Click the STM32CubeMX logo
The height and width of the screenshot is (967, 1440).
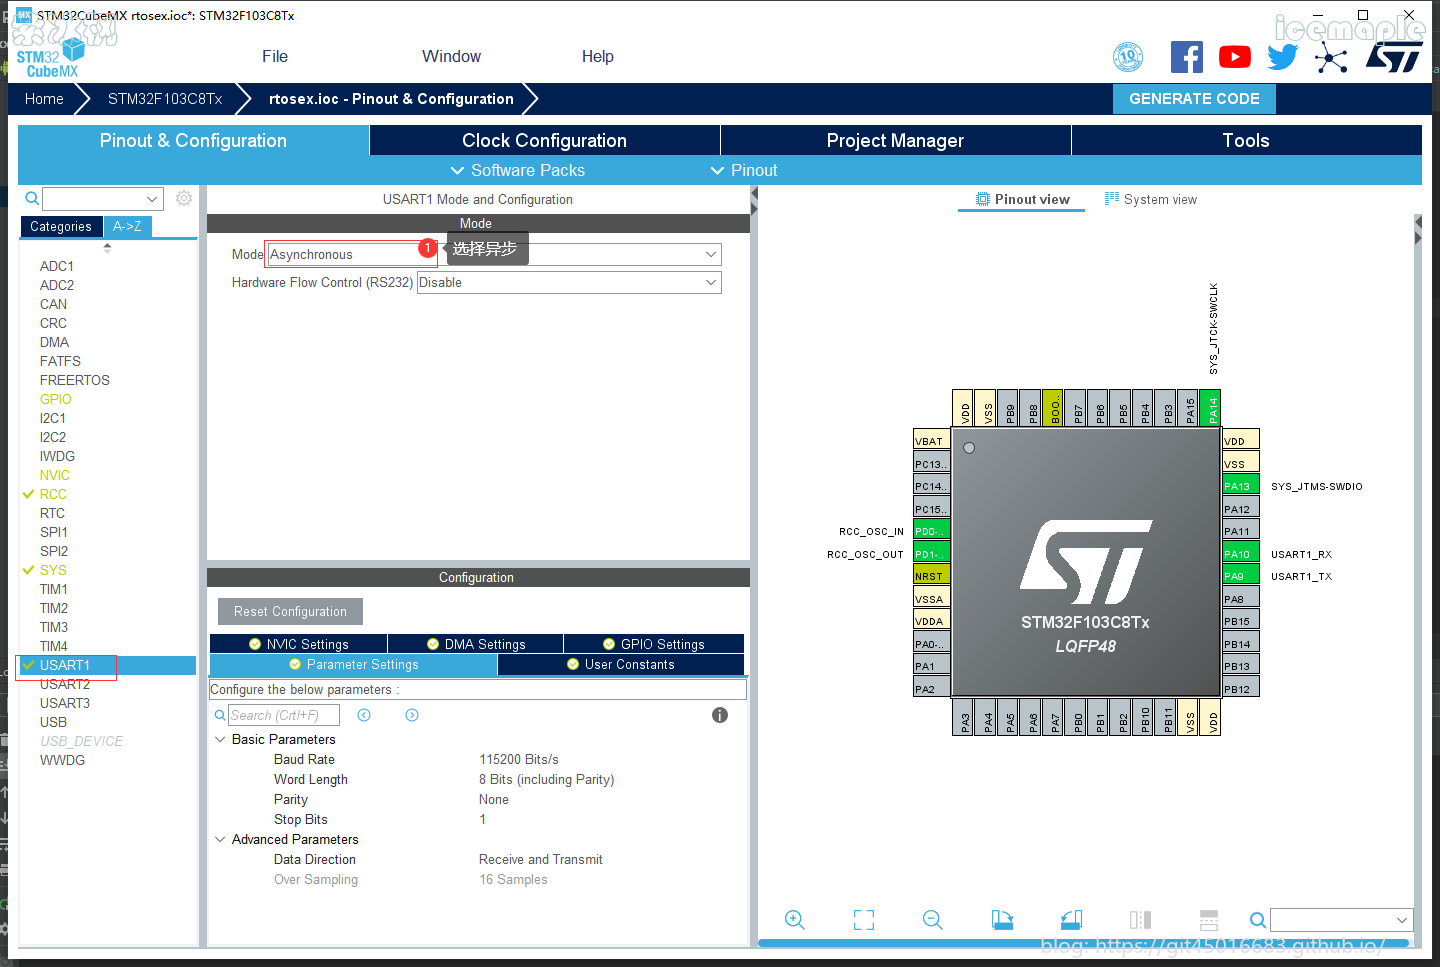pyautogui.click(x=50, y=58)
